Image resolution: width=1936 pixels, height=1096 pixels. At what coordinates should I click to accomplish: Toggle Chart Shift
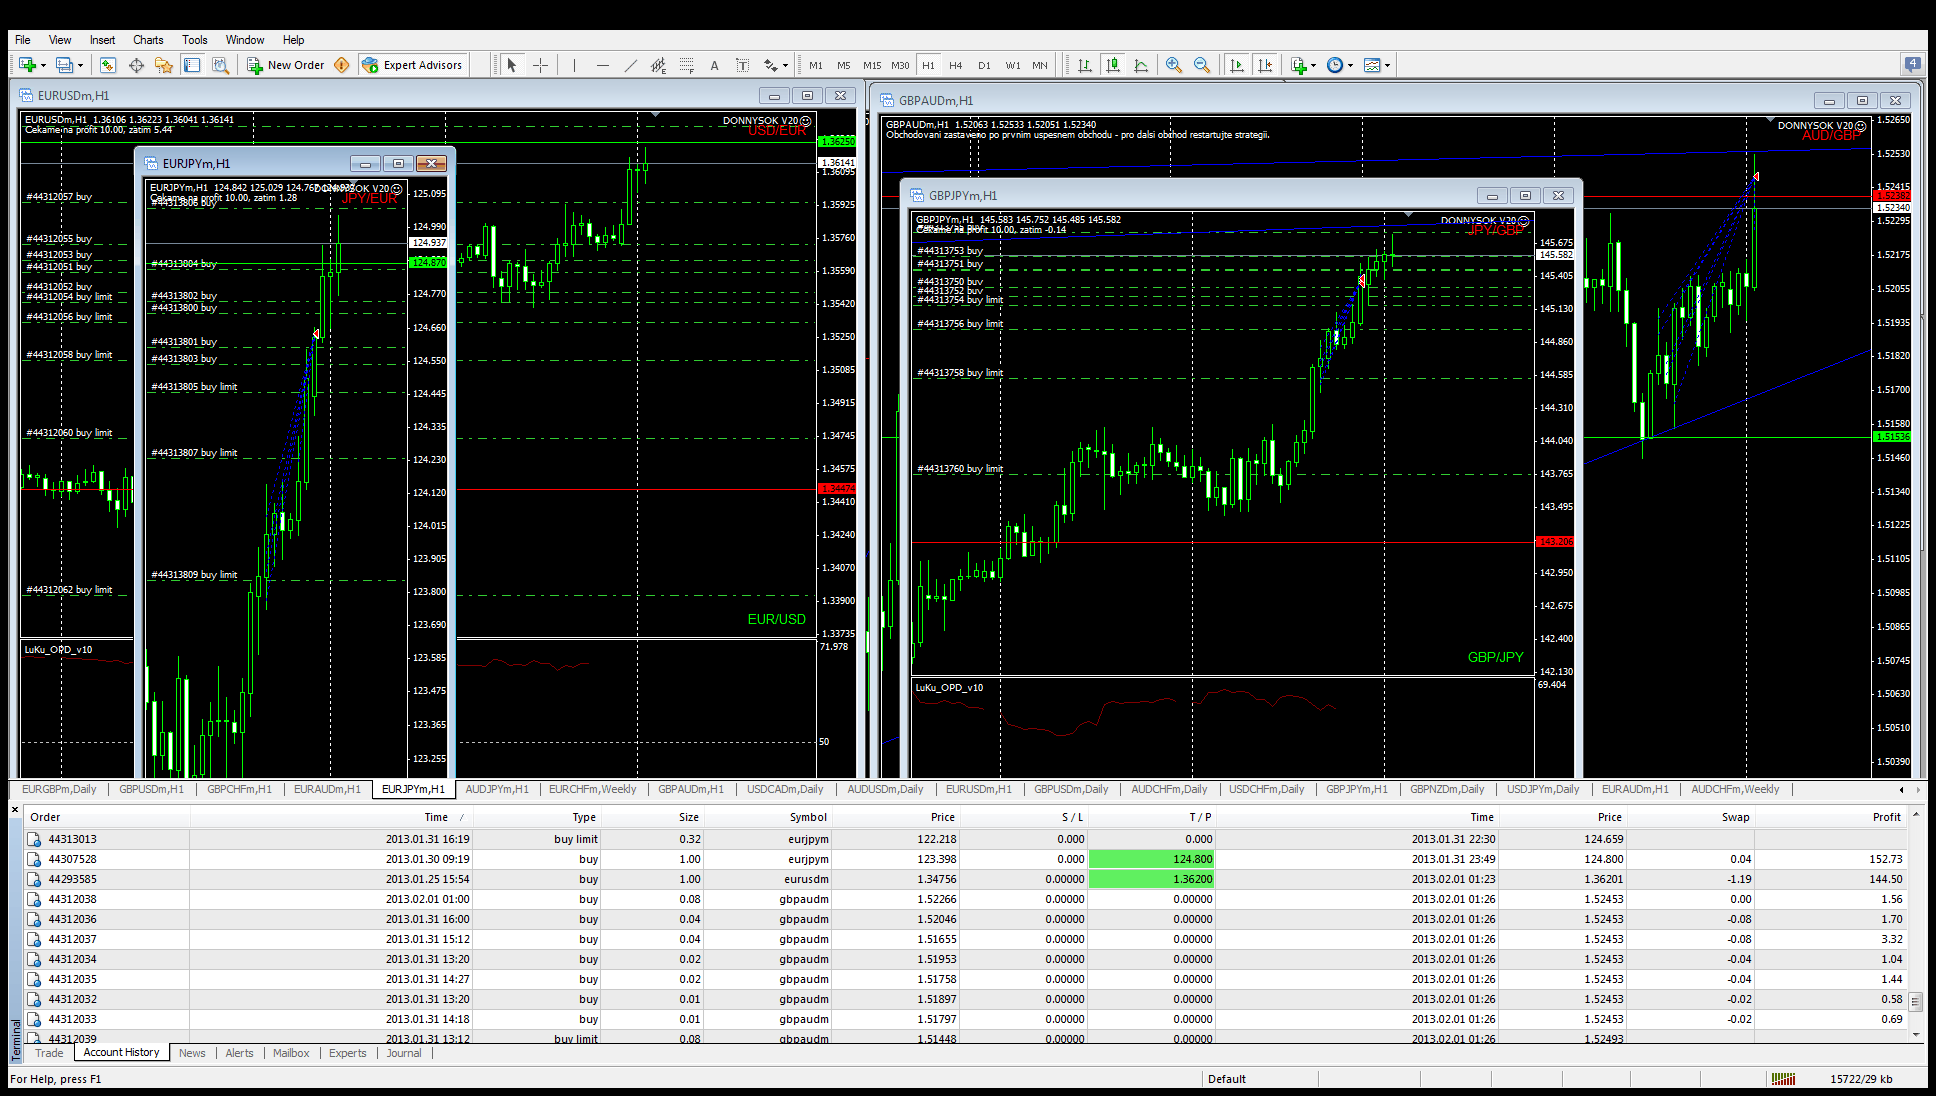coord(1265,65)
